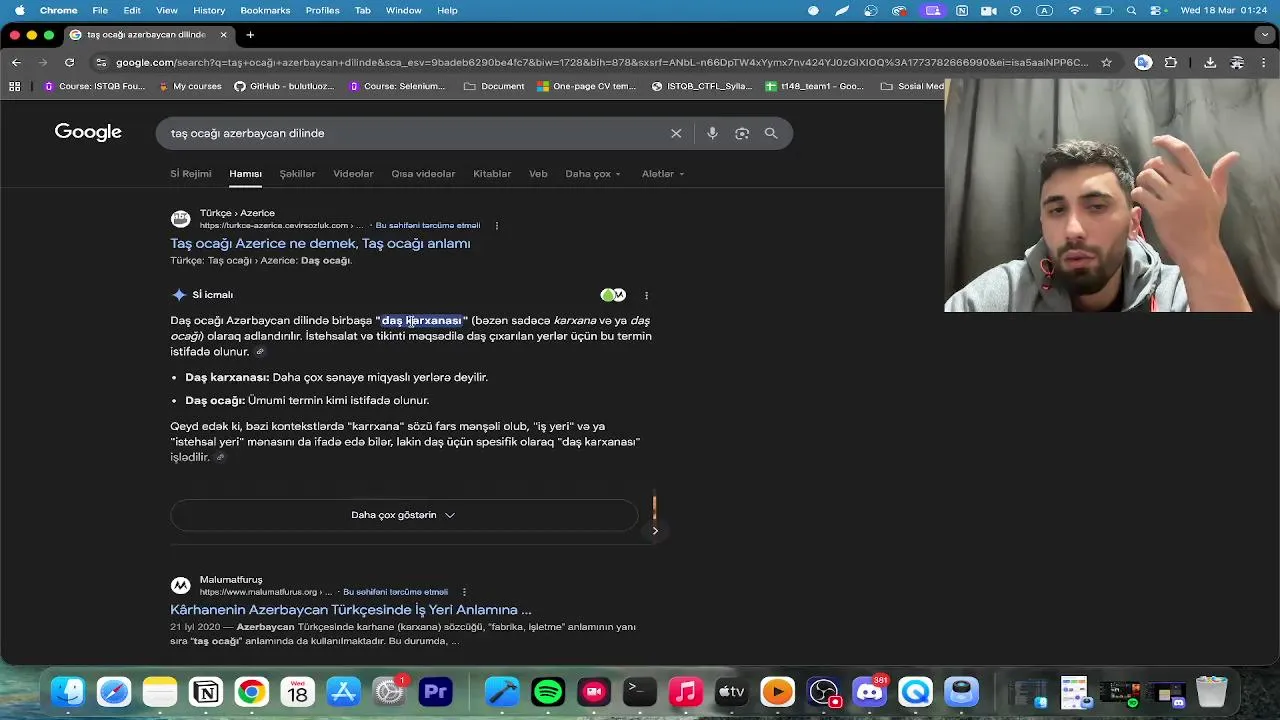The height and width of the screenshot is (720, 1280).
Task: Open the Extensions puzzle icon
Action: pos(1171,62)
